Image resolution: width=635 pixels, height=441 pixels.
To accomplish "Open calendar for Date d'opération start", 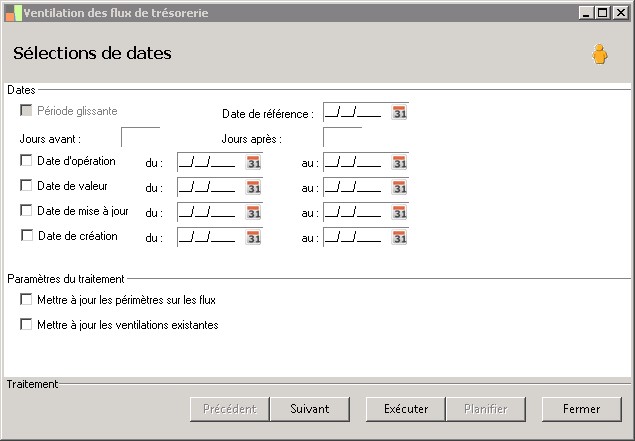I will 253,162.
